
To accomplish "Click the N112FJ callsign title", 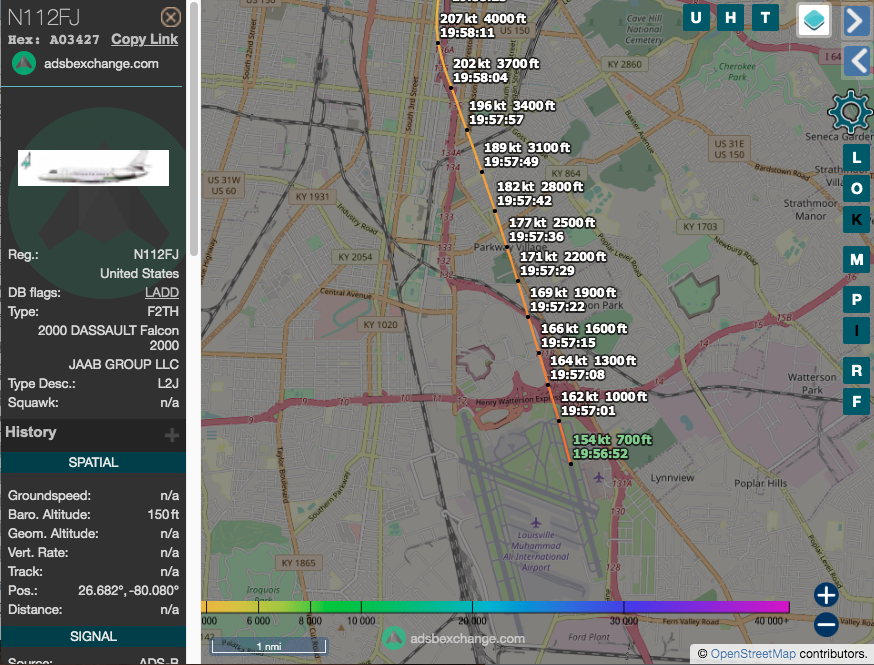I will click(43, 17).
